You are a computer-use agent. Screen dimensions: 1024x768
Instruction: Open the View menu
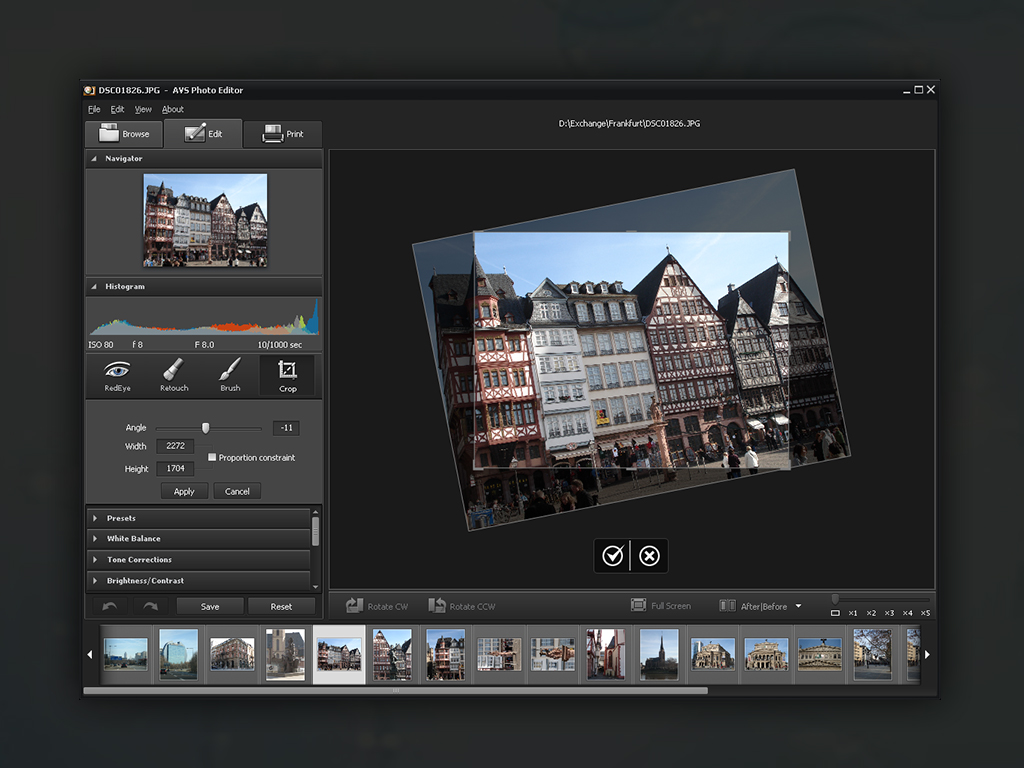(142, 109)
